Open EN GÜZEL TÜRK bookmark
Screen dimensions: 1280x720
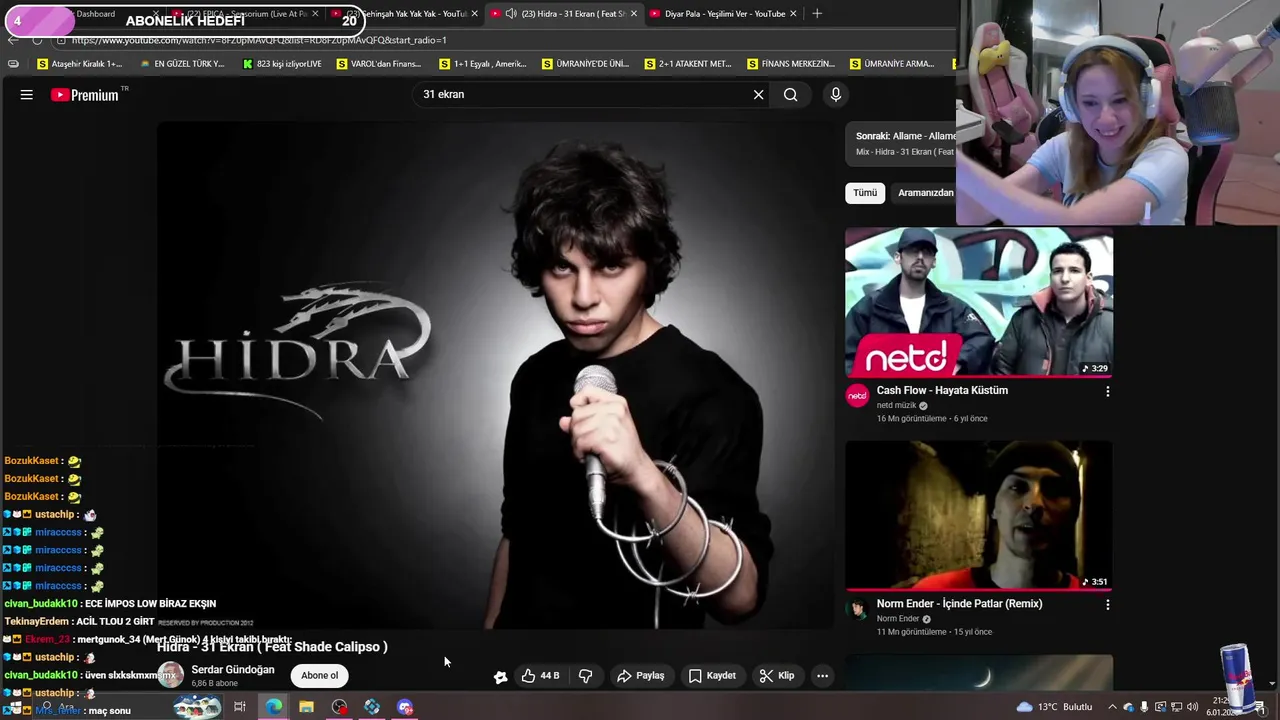[x=182, y=64]
